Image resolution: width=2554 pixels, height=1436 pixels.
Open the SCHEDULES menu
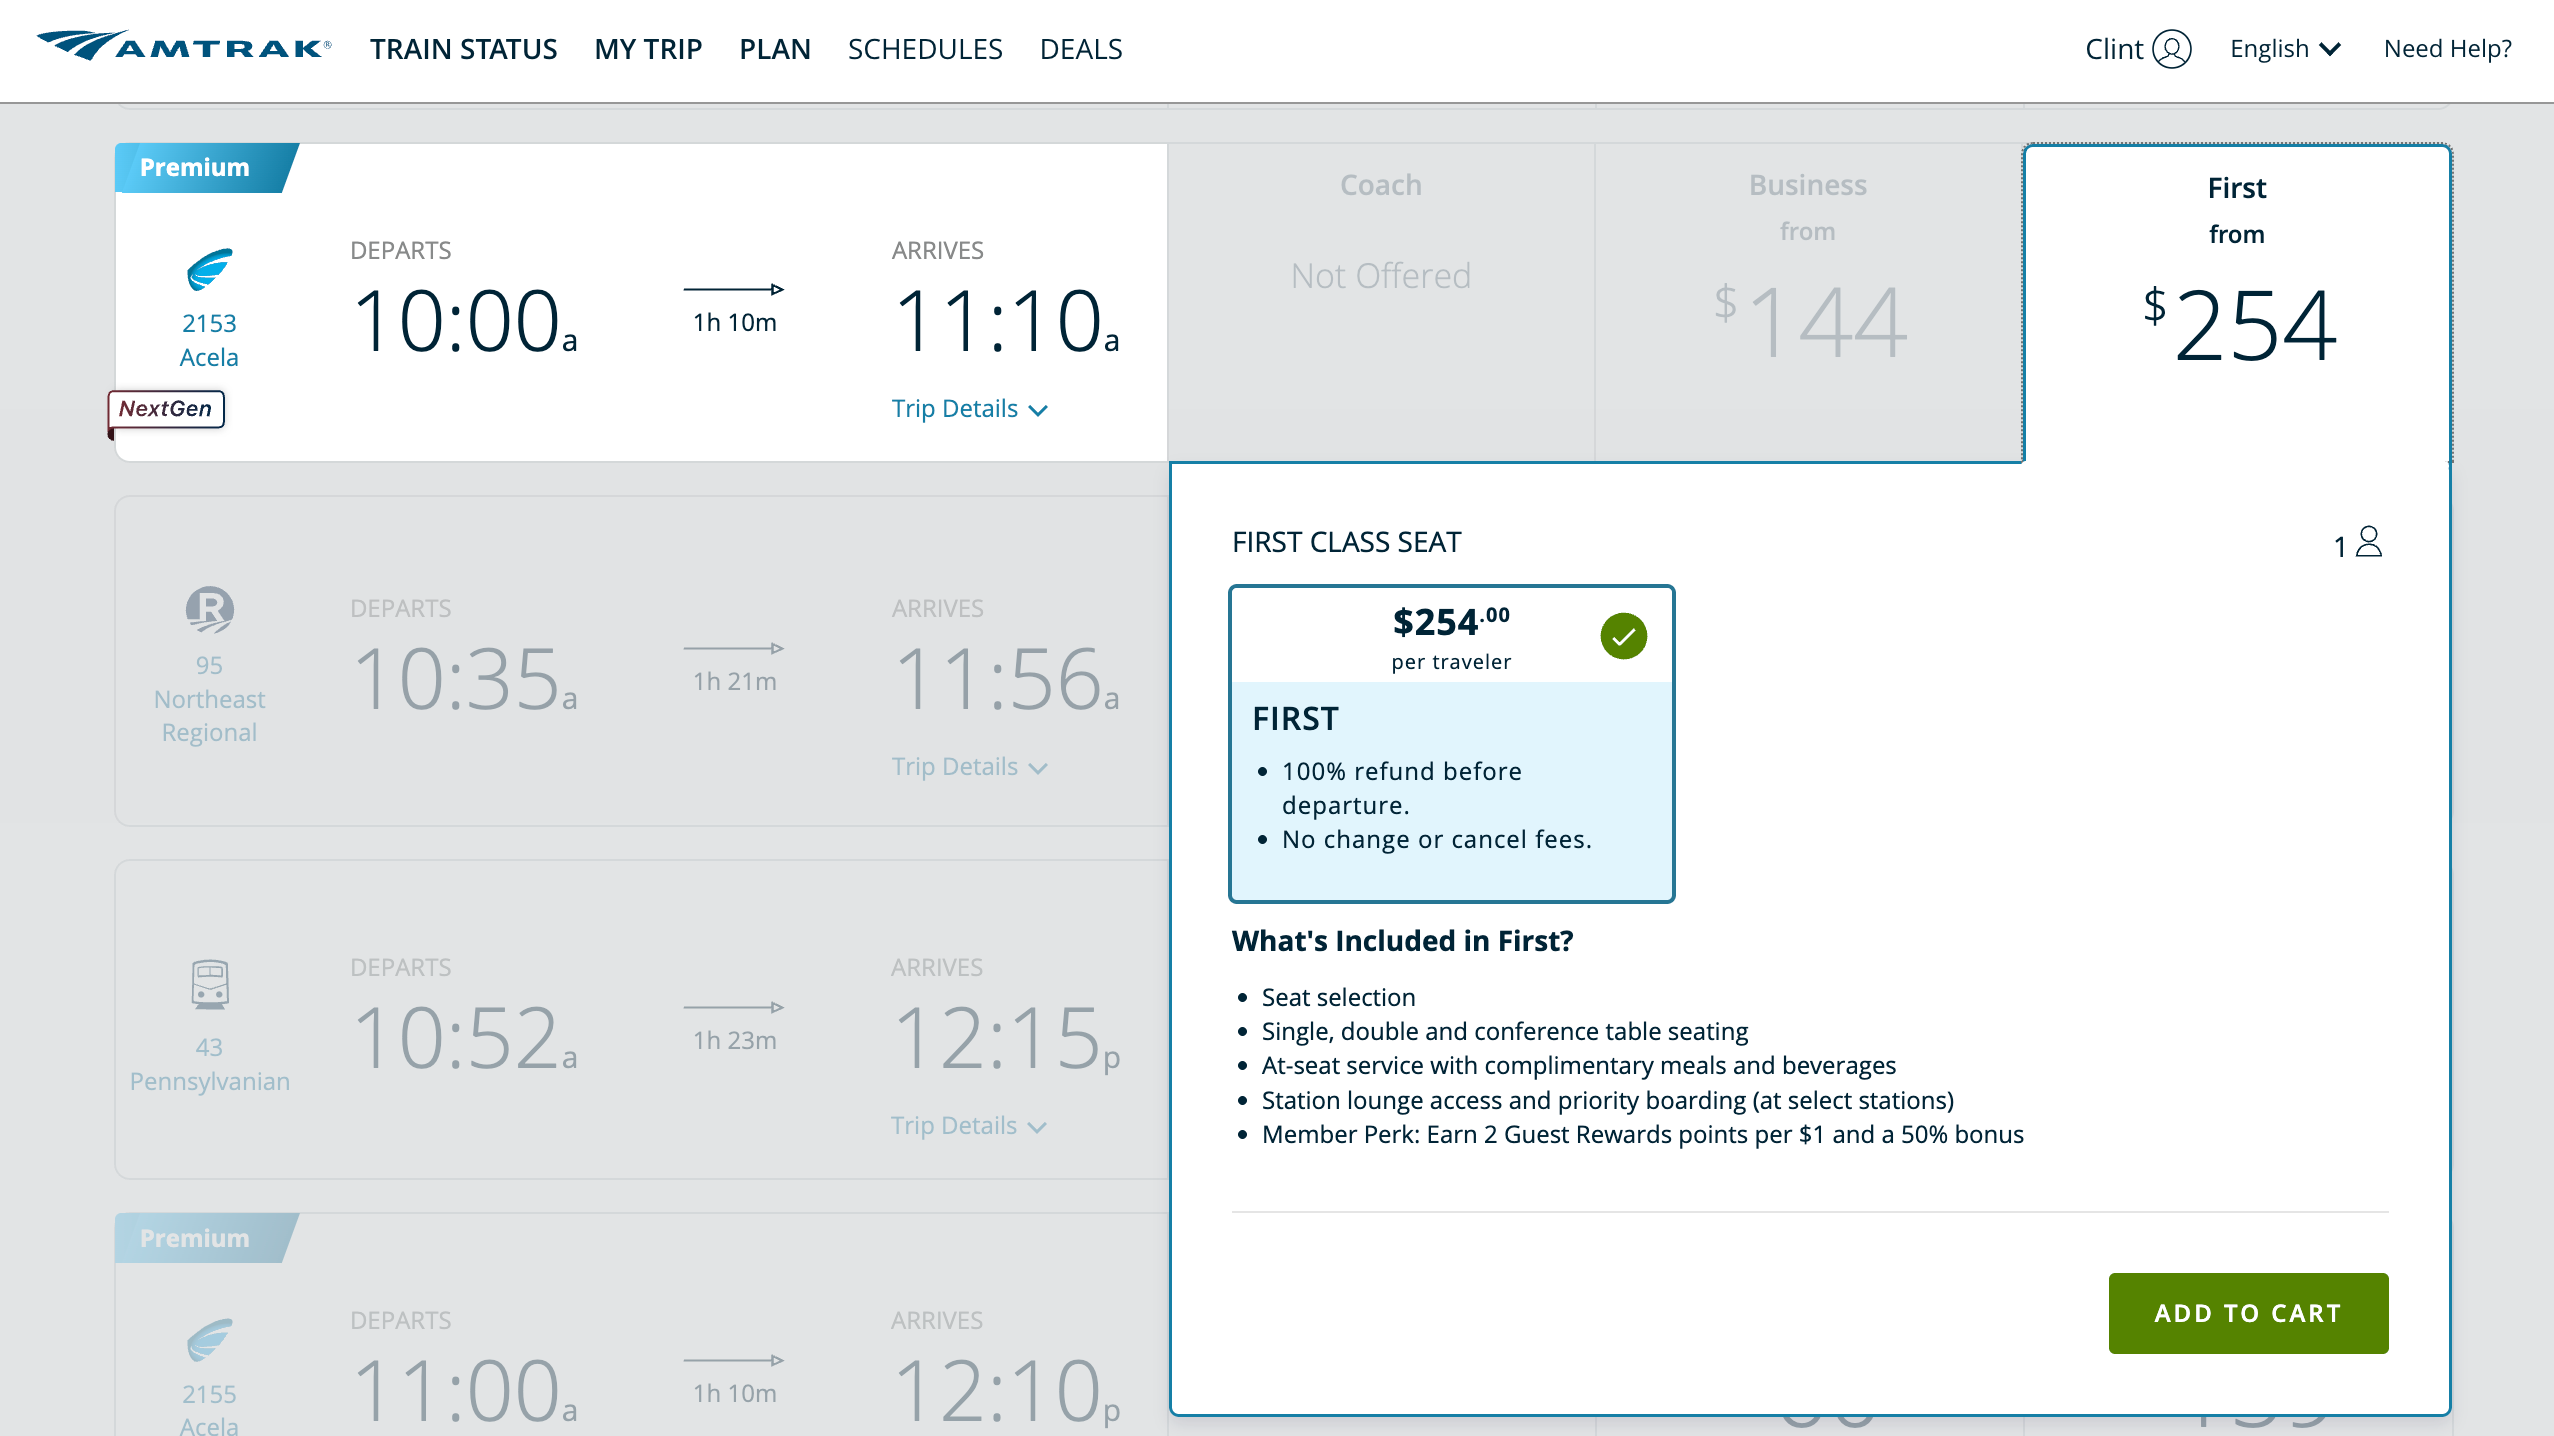point(925,49)
